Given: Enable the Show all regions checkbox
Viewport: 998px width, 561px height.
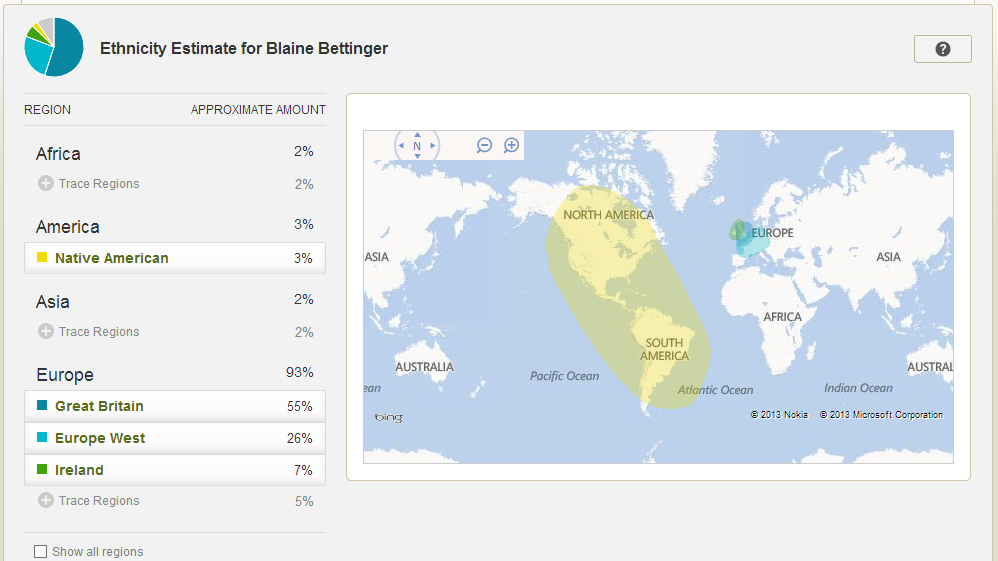Looking at the screenshot, I should tap(40, 551).
